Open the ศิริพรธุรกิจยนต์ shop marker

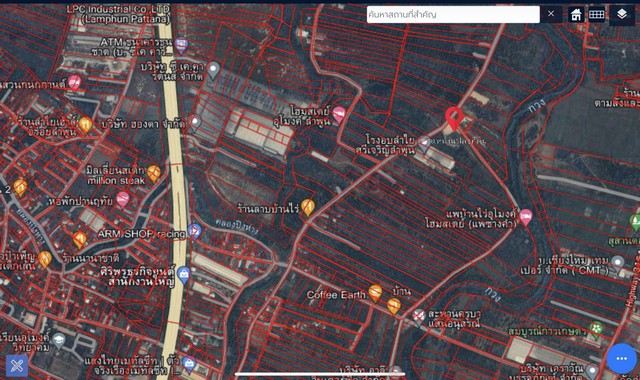[184, 275]
